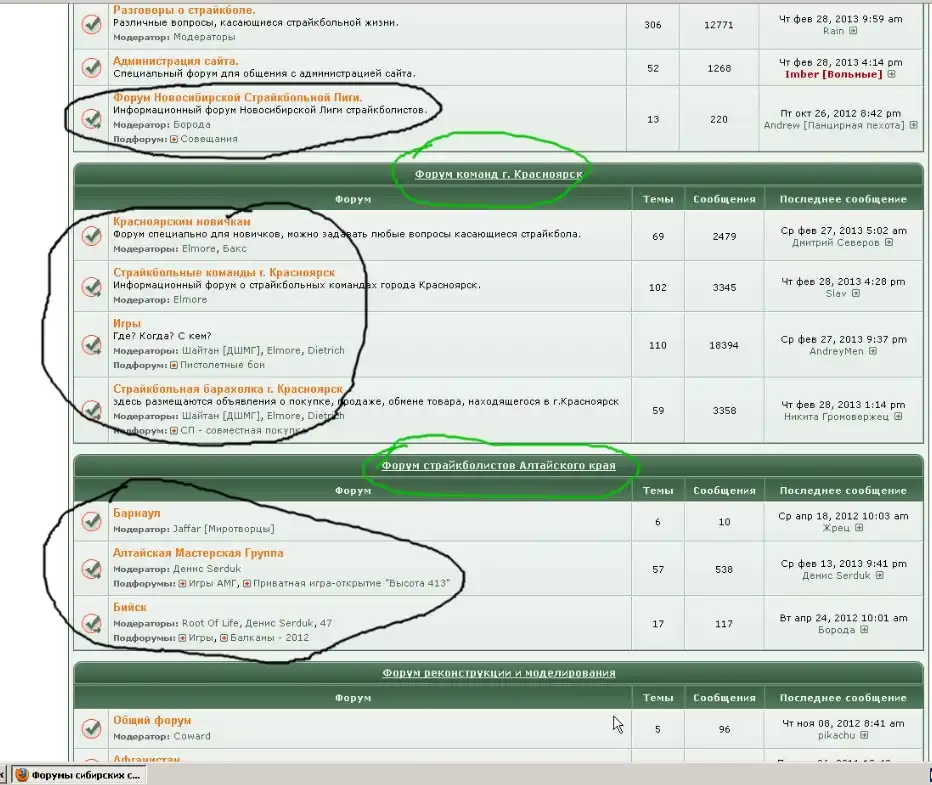Click the subforum icon before Совещания
The image size is (932, 785).
coord(174,139)
